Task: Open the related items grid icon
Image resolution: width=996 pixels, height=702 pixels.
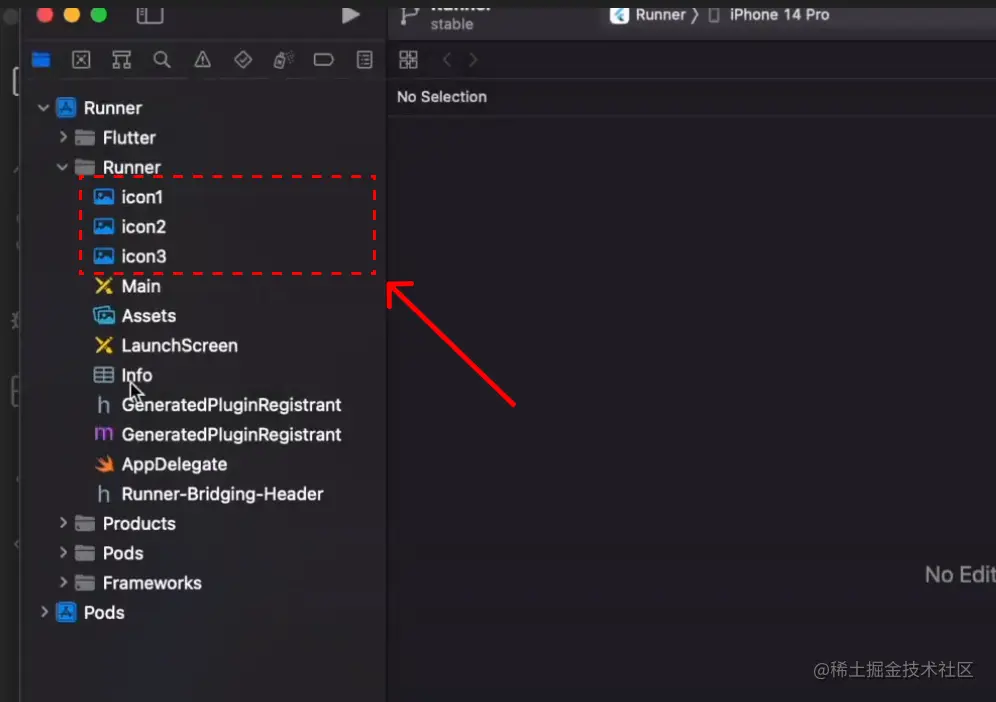Action: pos(408,60)
